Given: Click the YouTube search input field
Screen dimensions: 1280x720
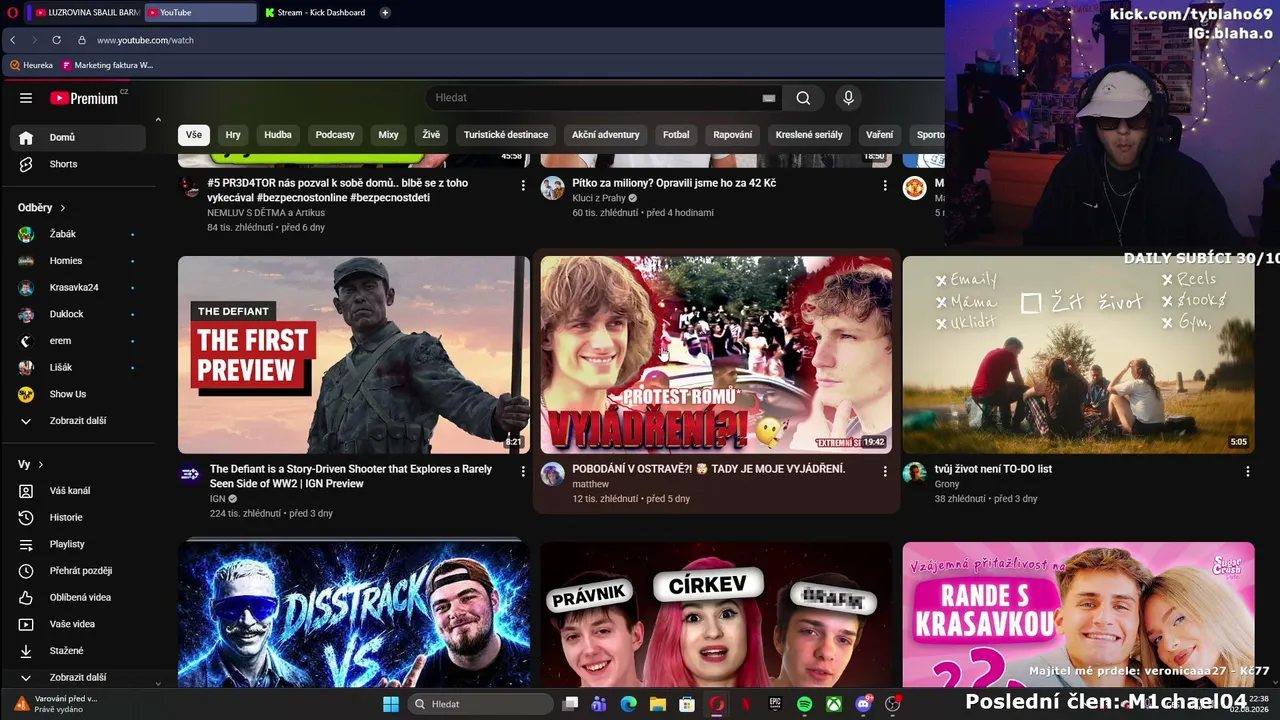Looking at the screenshot, I should click(596, 98).
